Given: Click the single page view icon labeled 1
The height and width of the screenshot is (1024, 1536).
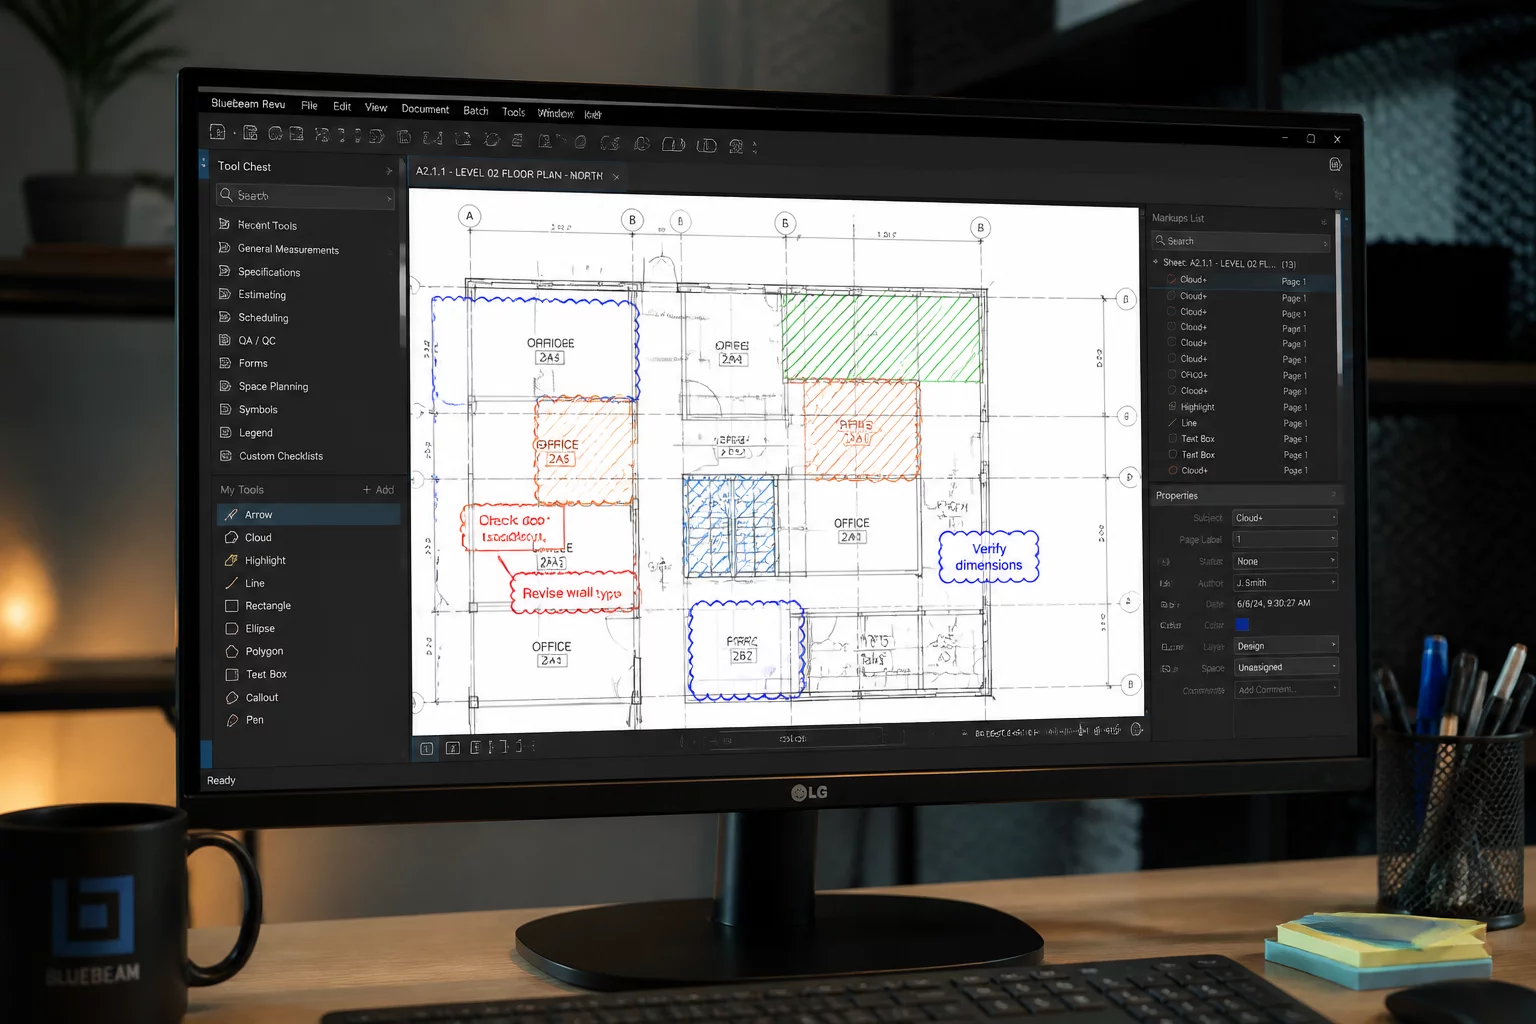Looking at the screenshot, I should click(427, 748).
